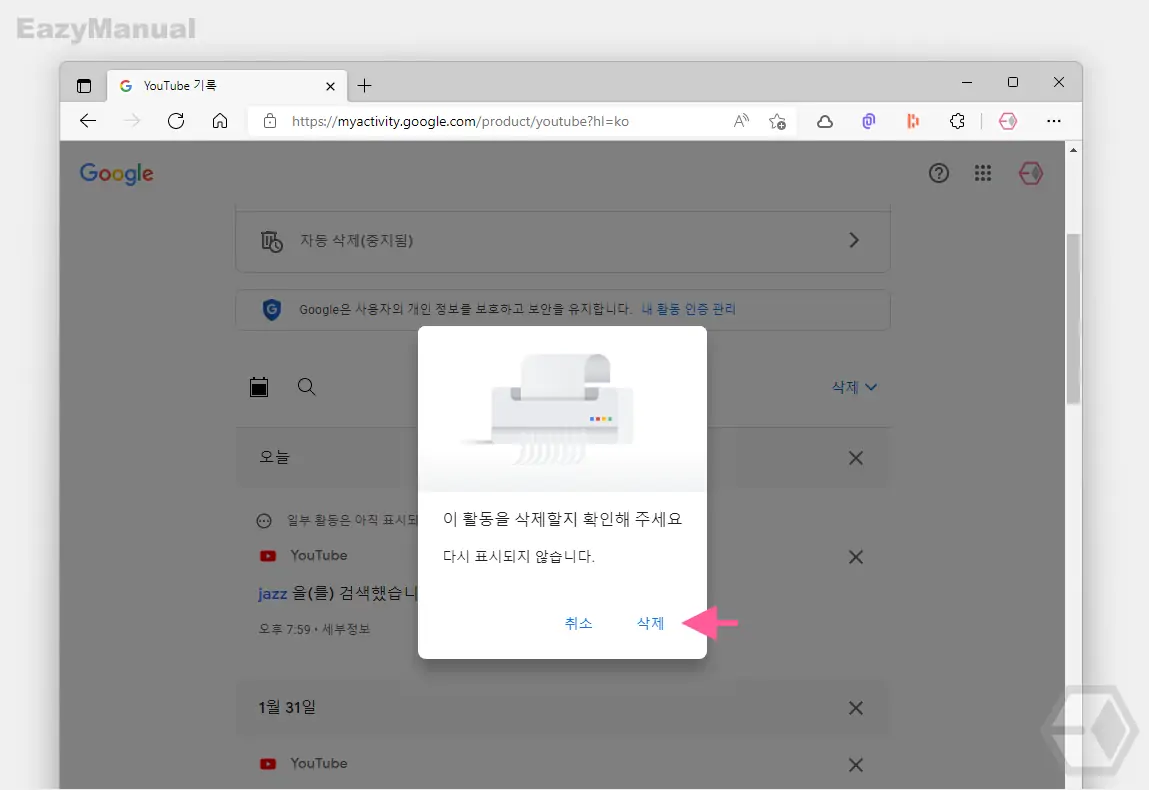Maximize the browser window

point(1013,82)
